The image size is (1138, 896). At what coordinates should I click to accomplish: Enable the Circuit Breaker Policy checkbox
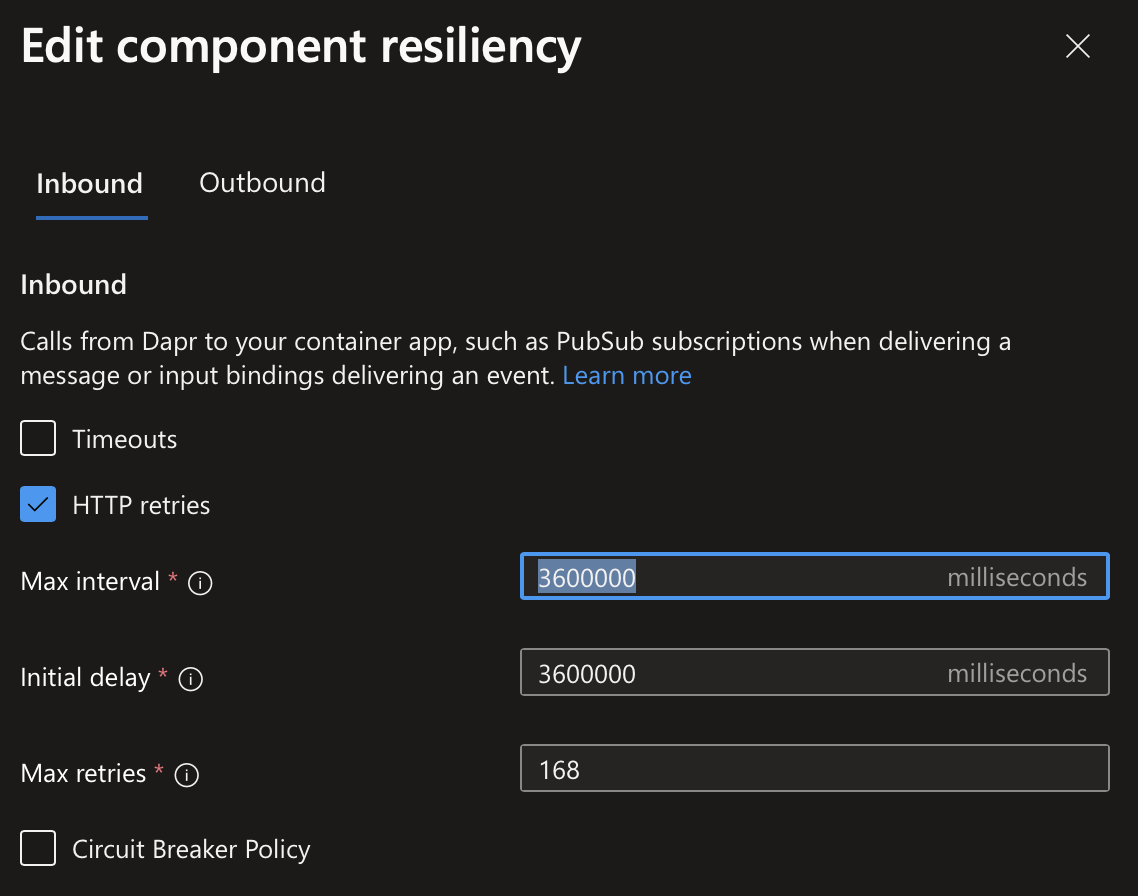[37, 848]
